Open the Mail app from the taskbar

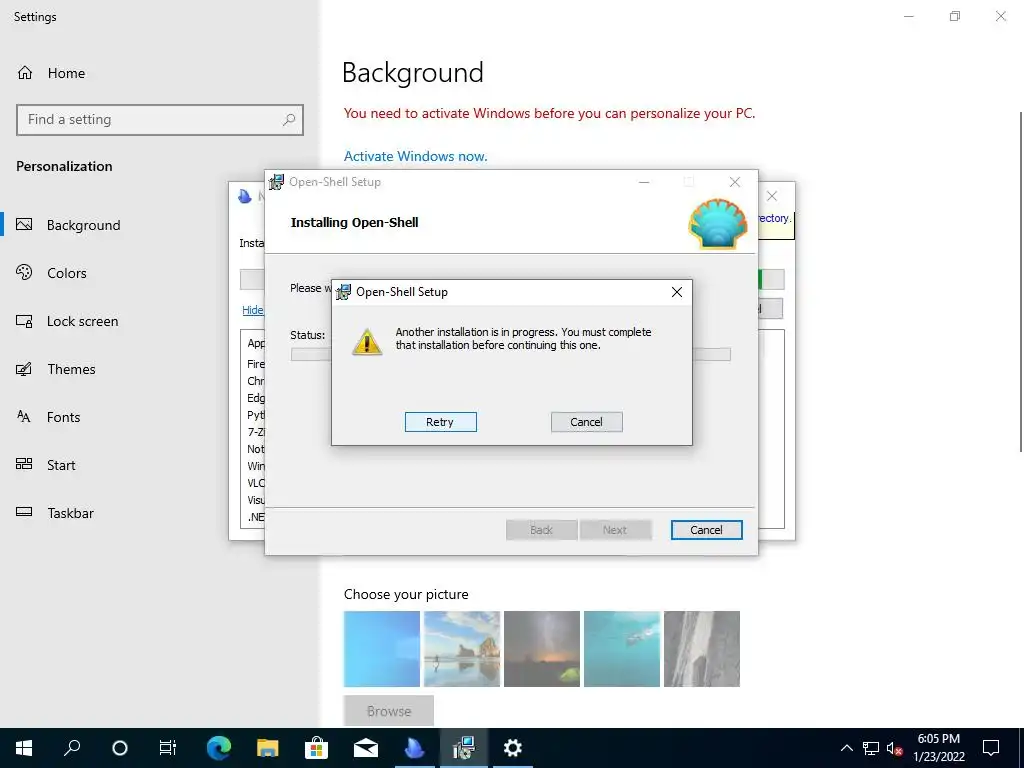coord(366,748)
